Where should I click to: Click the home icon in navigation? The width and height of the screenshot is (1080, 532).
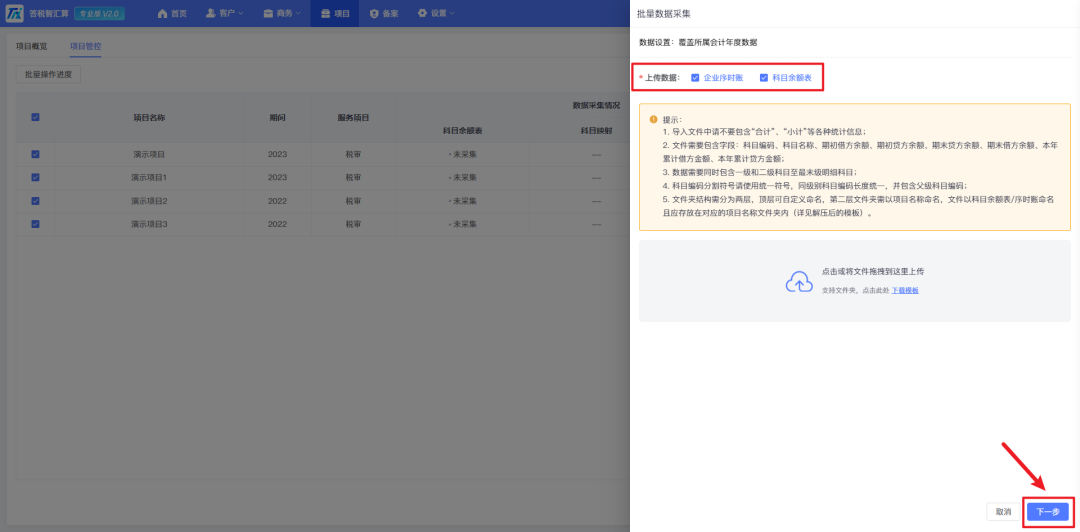click(163, 13)
